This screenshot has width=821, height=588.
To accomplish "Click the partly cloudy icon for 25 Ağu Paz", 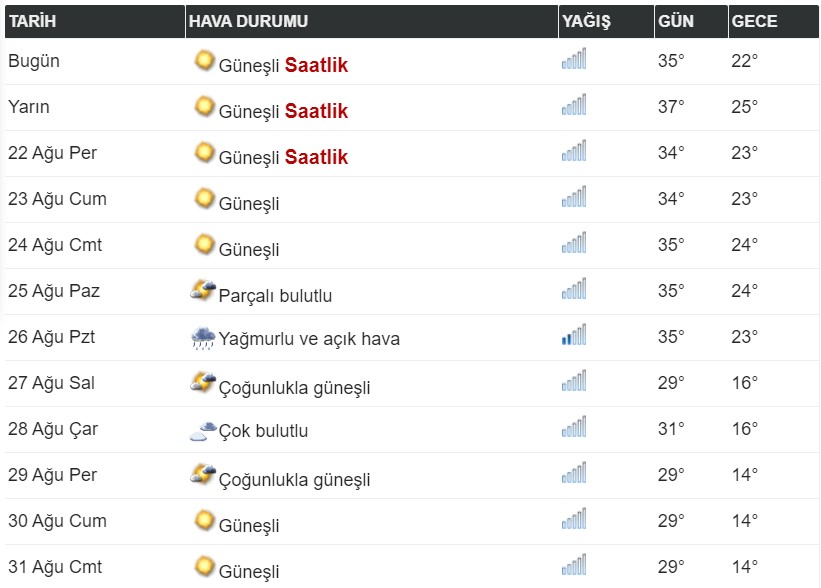I will tap(203, 290).
